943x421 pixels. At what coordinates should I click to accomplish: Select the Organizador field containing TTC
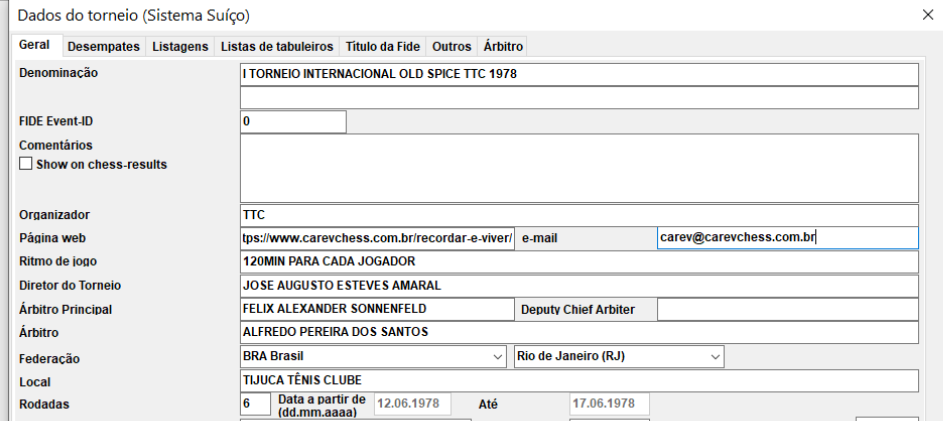[x=578, y=214]
